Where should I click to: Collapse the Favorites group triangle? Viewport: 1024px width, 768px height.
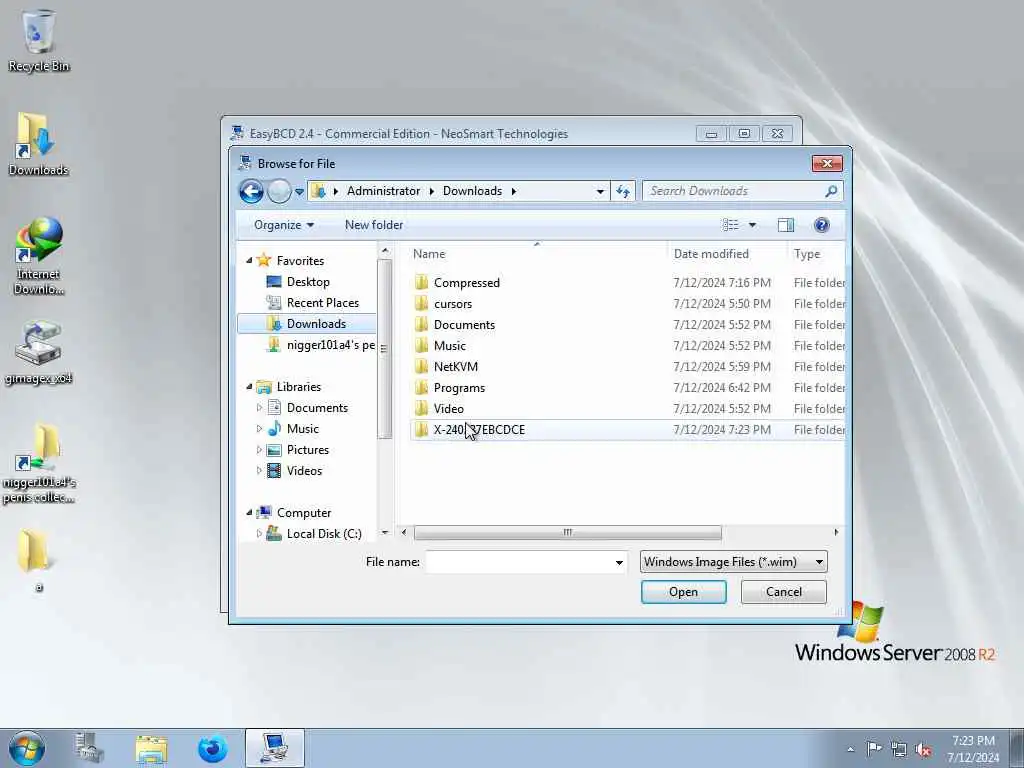click(249, 260)
